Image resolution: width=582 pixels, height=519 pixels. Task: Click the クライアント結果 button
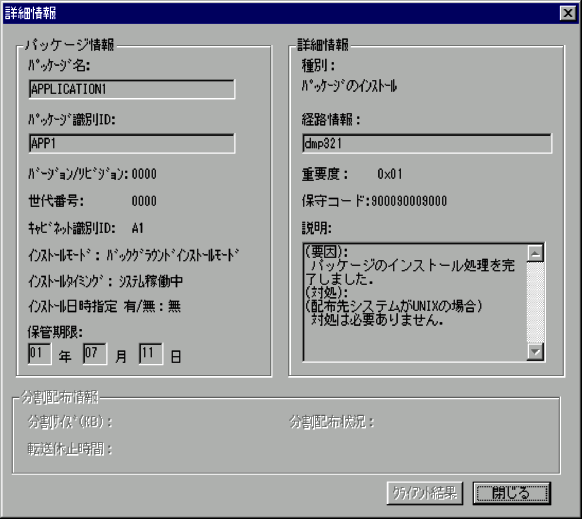coord(425,493)
